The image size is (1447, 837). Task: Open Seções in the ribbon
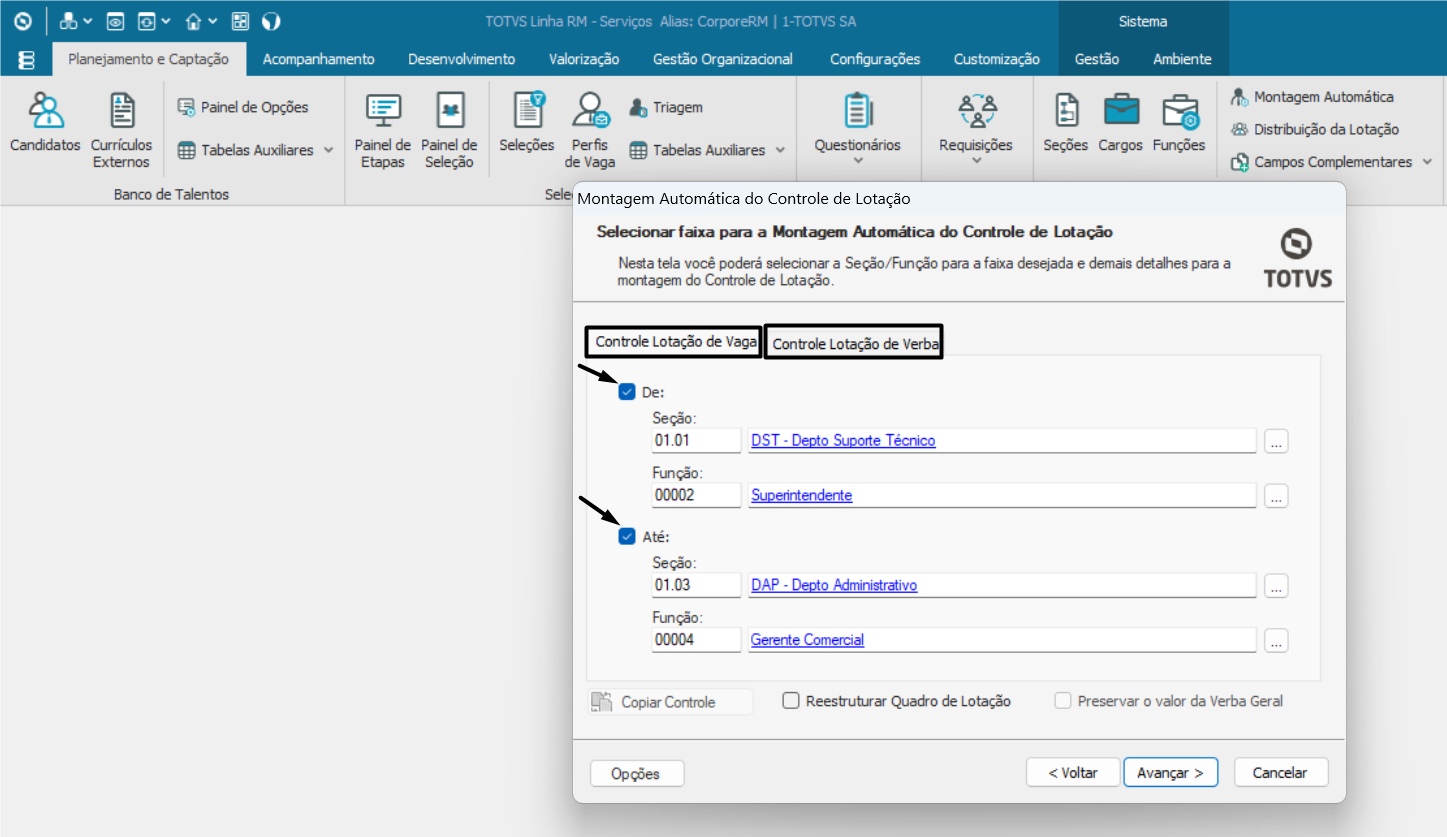click(x=1065, y=122)
